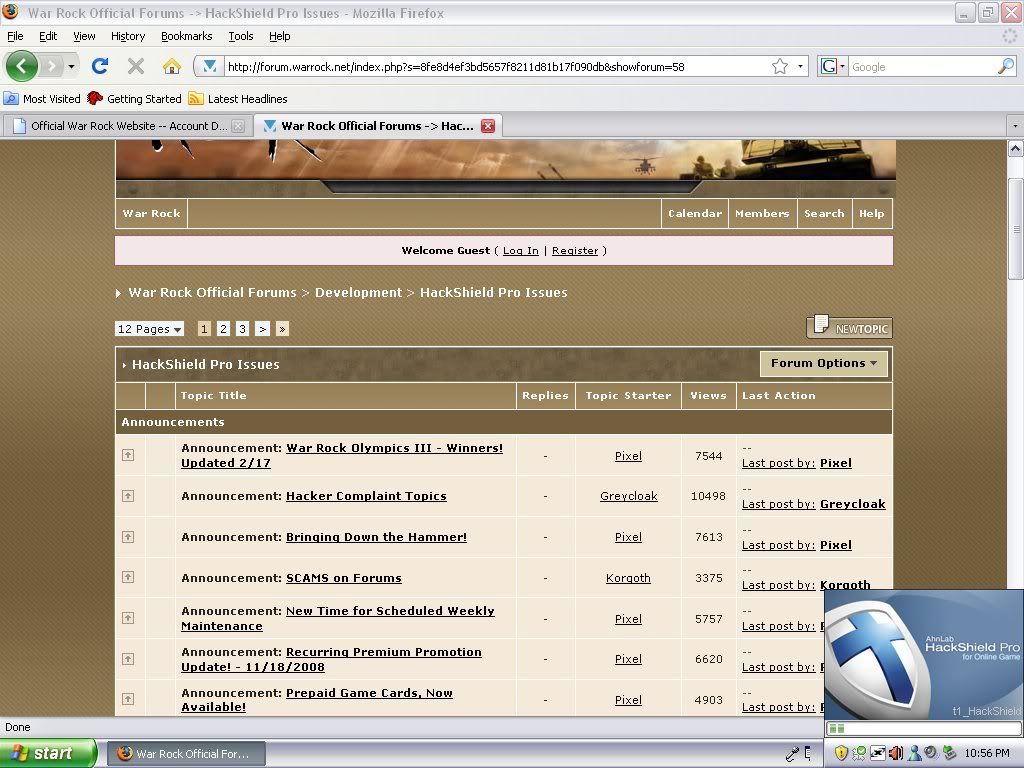The image size is (1024, 768).
Task: Go back with the green Back arrow
Action: click(22, 66)
